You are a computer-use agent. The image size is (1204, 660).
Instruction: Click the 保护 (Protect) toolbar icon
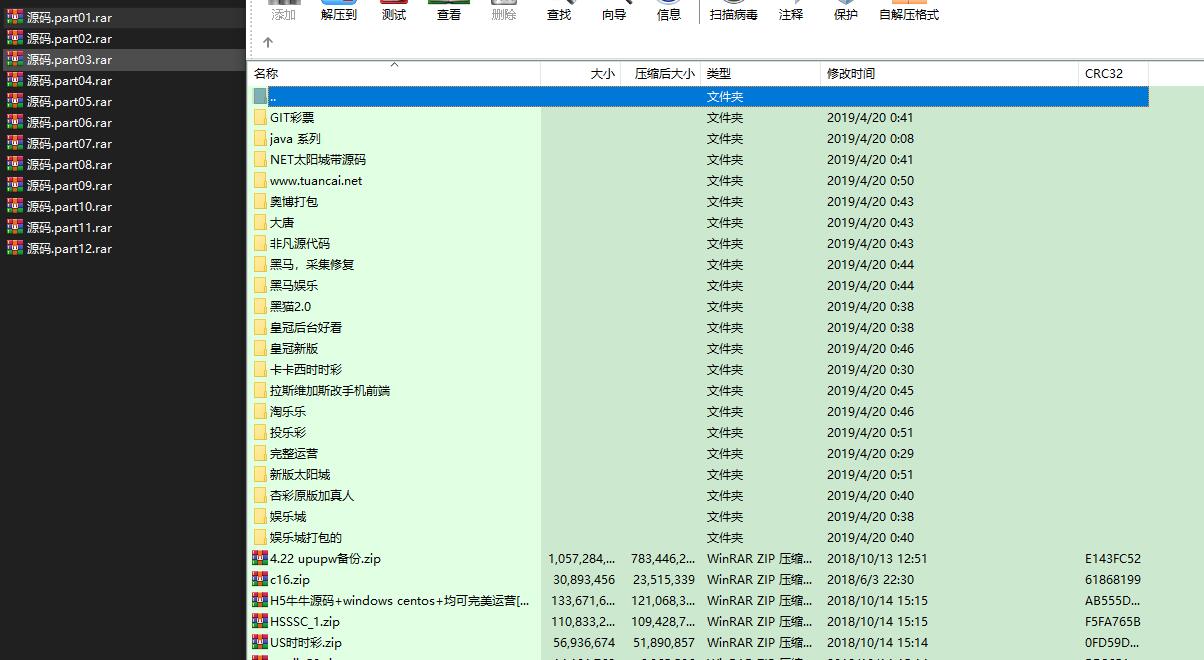click(x=845, y=11)
